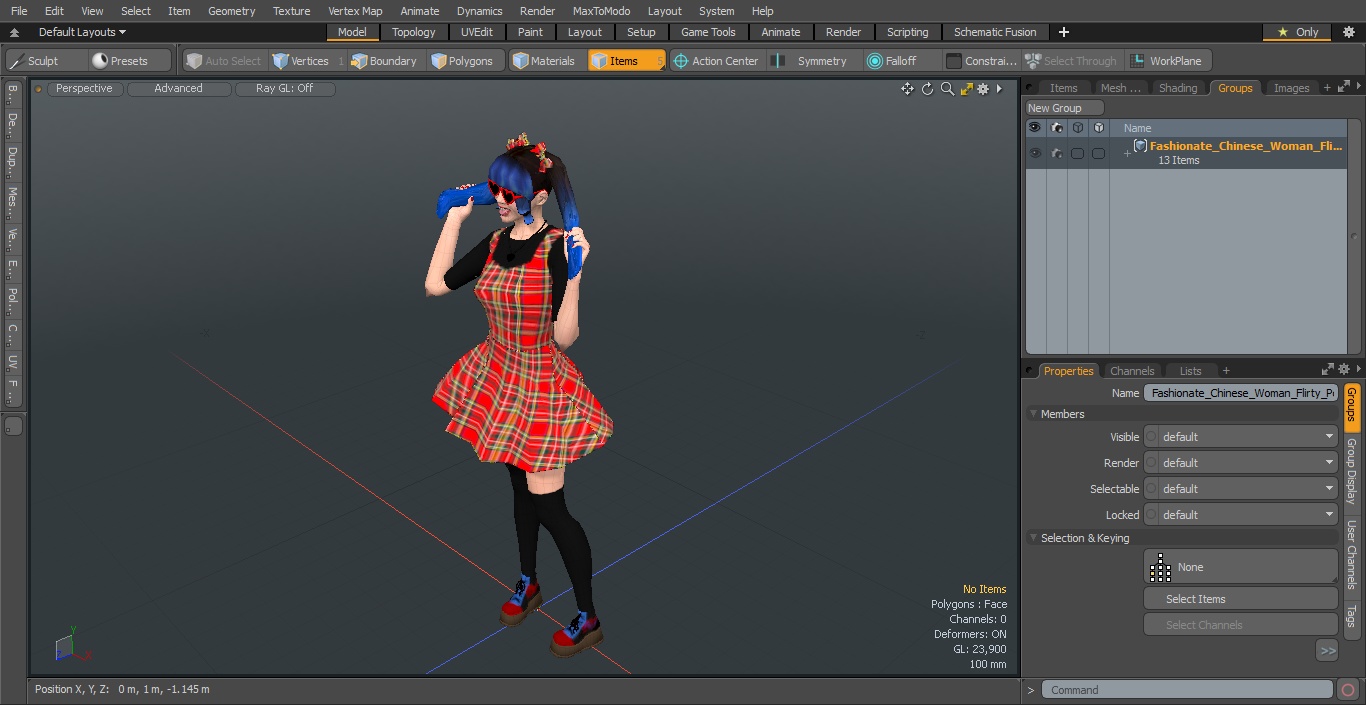
Task: Switch to Boundary selection mode
Action: (x=383, y=61)
